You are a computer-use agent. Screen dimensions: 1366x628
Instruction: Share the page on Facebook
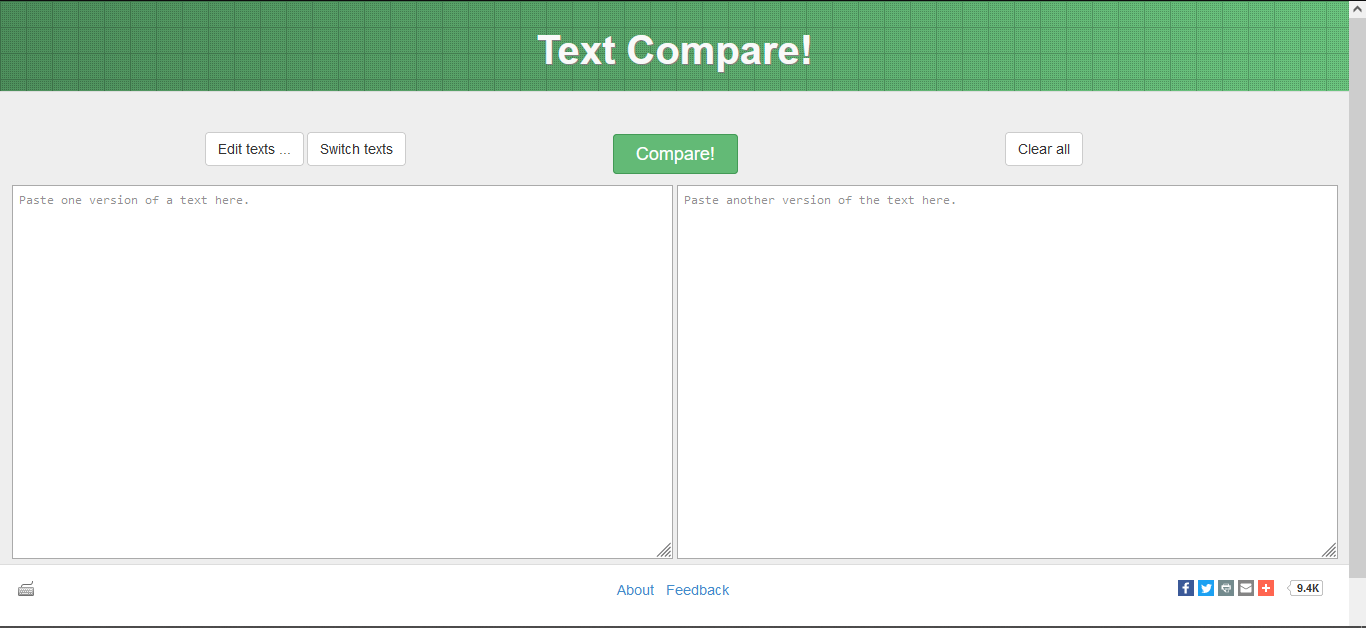[1185, 588]
